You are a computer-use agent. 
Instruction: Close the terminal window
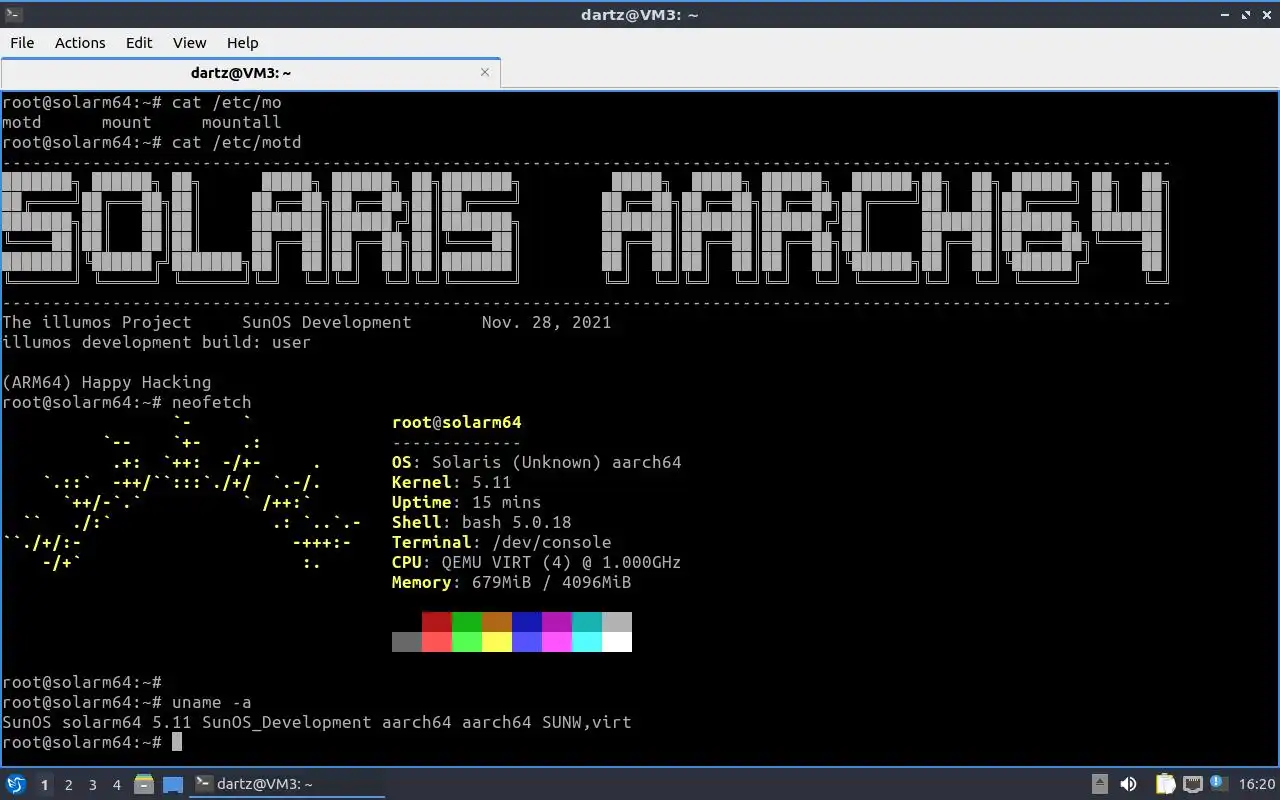click(x=1266, y=14)
